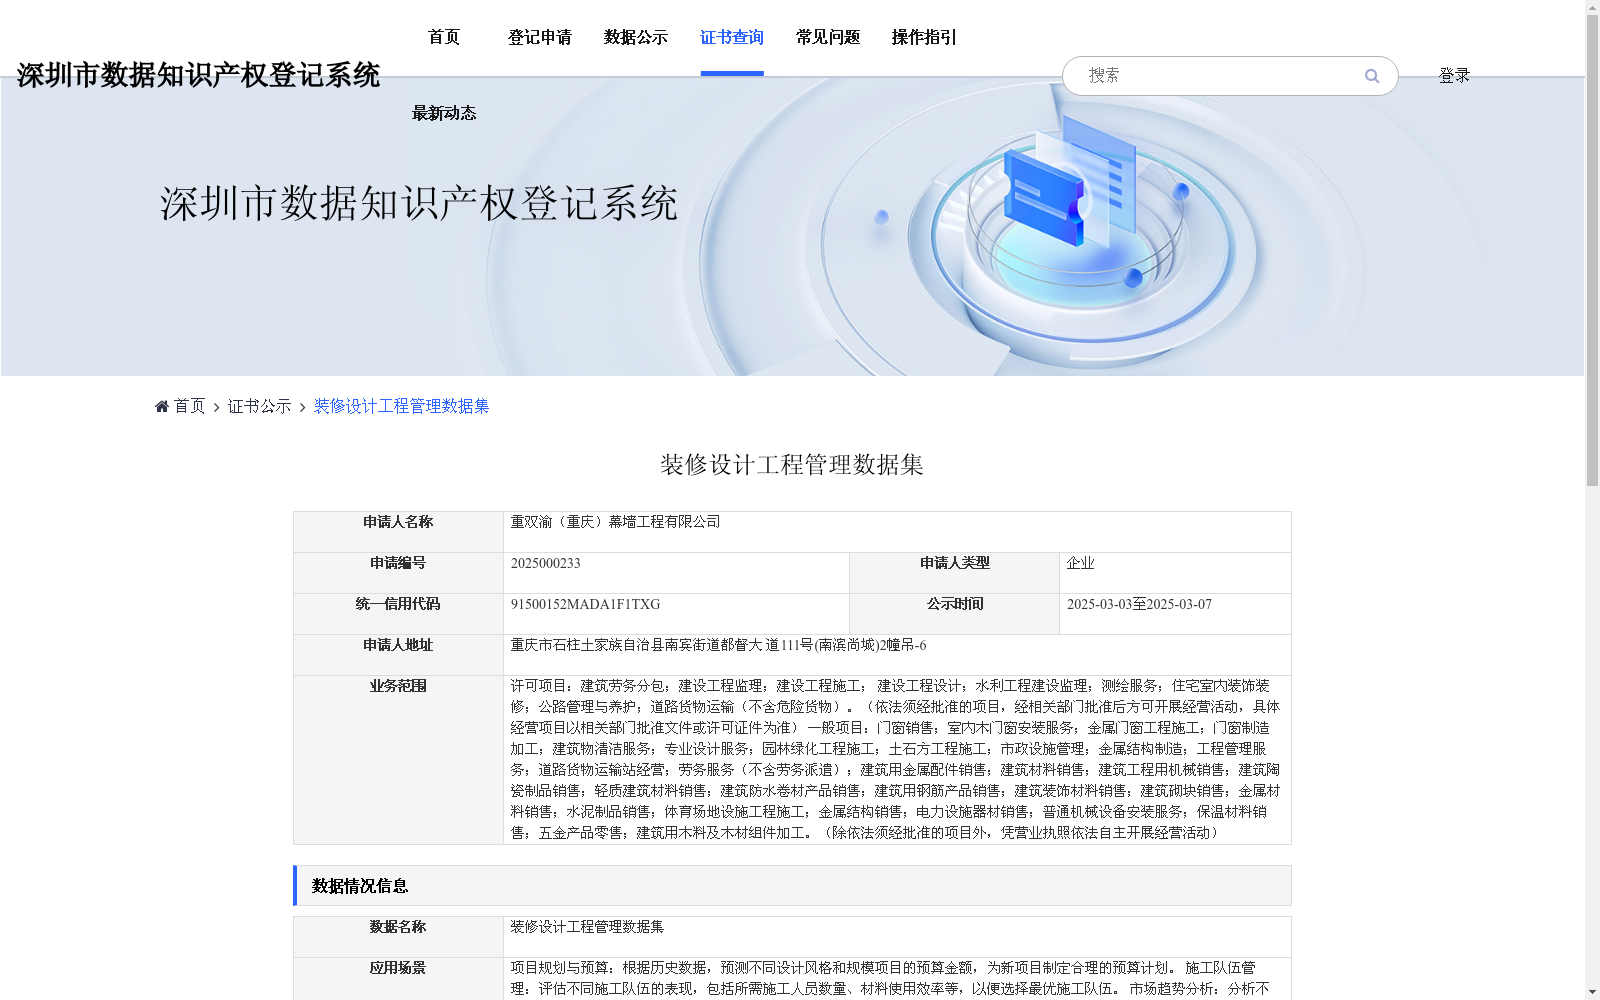1600x1000 pixels.
Task: Click the 公示时间 label cell
Action: click(955, 614)
